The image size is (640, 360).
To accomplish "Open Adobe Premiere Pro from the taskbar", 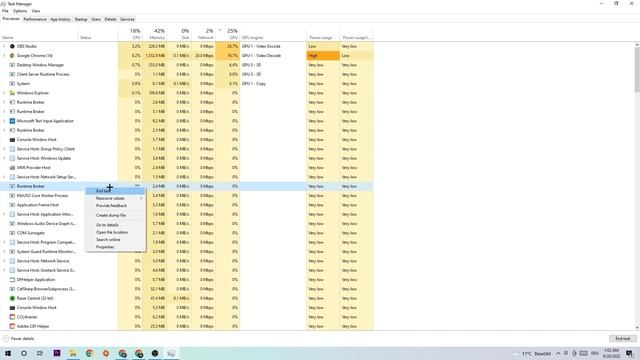I will coord(57,353).
